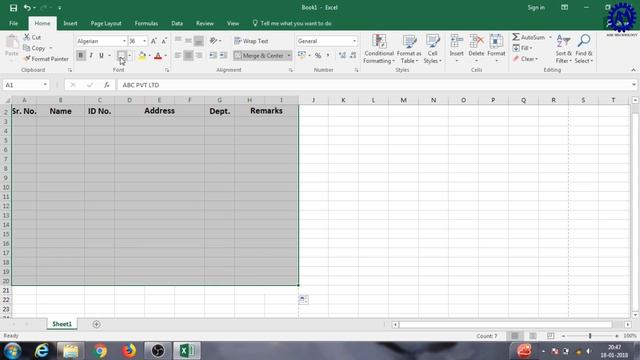Image resolution: width=640 pixels, height=360 pixels.
Task: Copy the selected cells
Action: pyautogui.click(x=35, y=48)
